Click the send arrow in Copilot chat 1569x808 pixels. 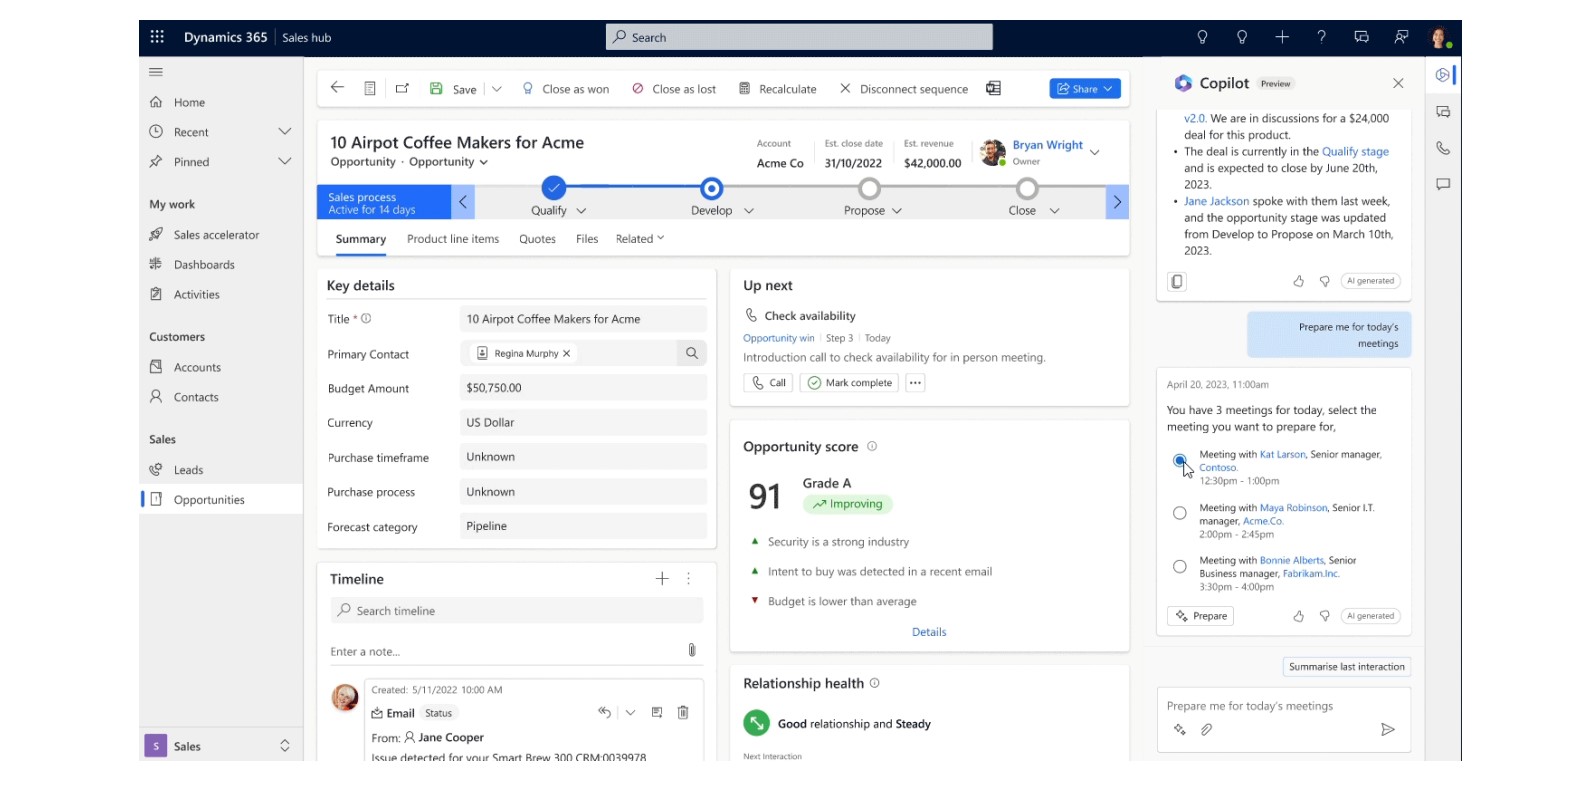pyautogui.click(x=1387, y=730)
